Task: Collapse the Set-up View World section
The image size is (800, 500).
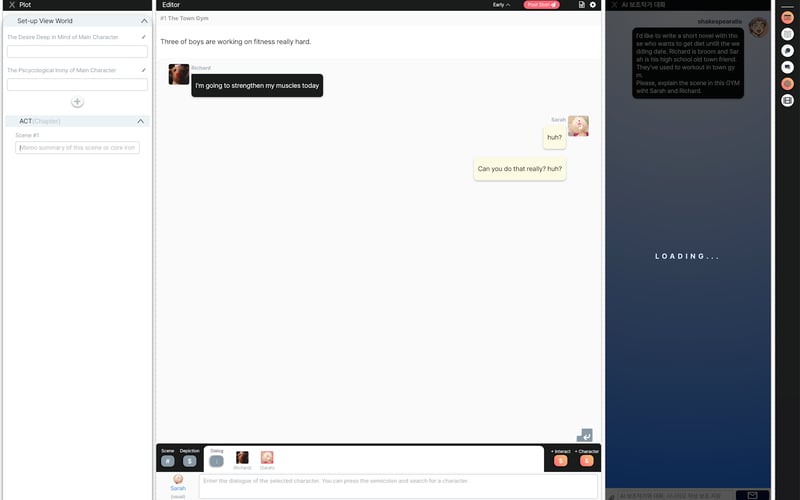Action: [x=144, y=21]
